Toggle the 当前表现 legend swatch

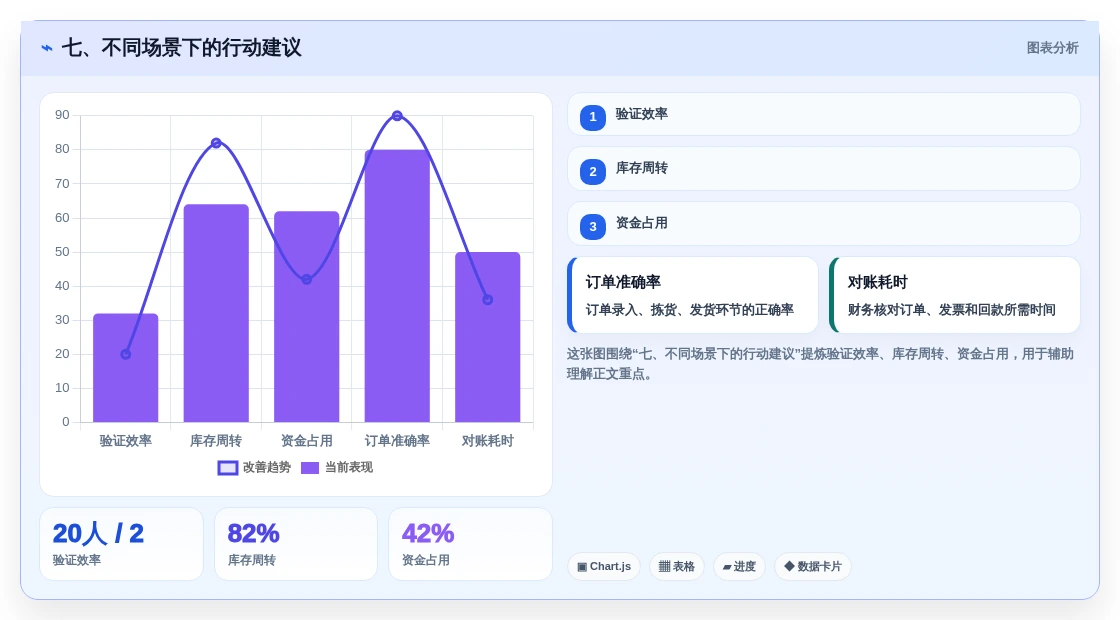(x=310, y=468)
